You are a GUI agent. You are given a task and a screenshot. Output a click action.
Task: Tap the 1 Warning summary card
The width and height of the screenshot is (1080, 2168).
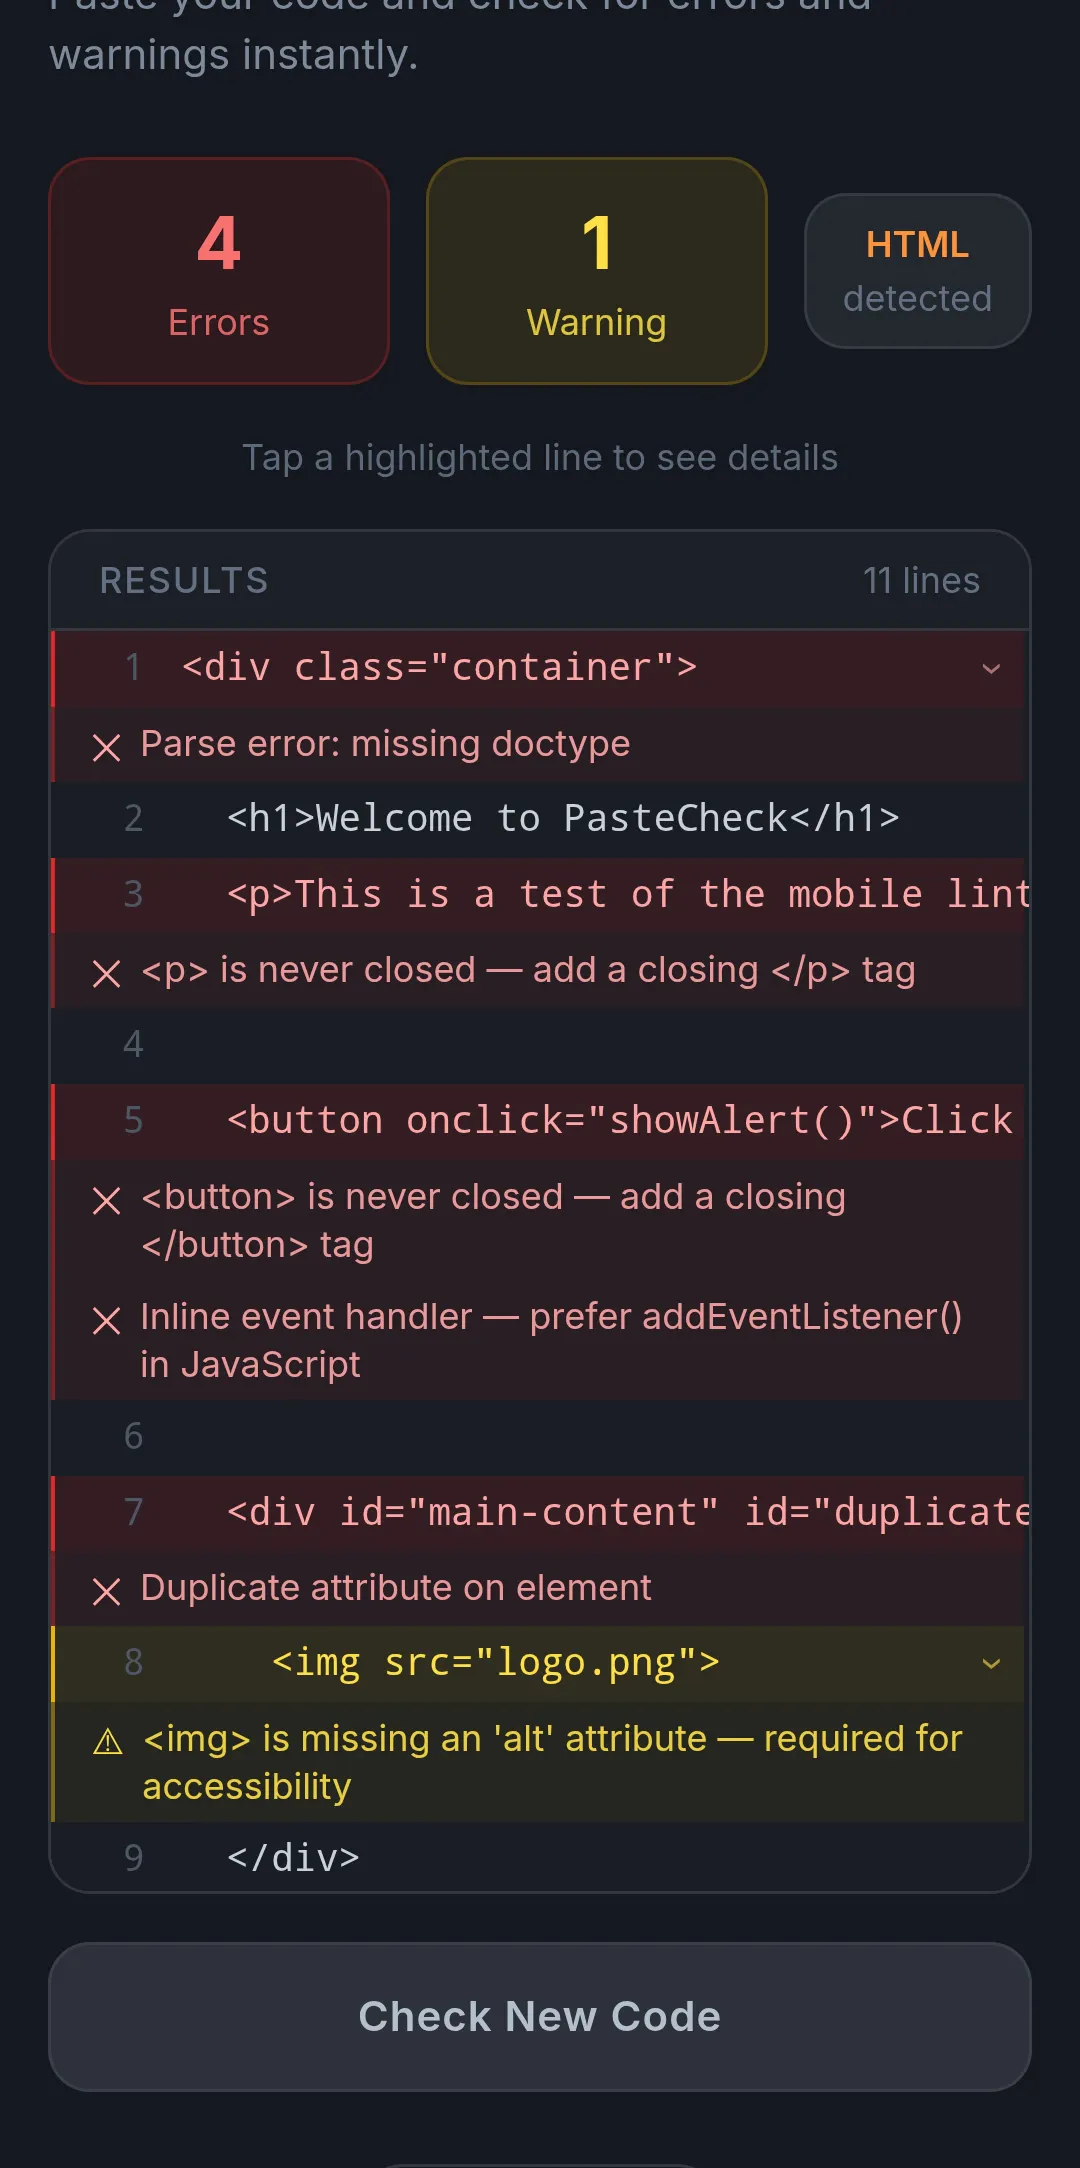[597, 271]
